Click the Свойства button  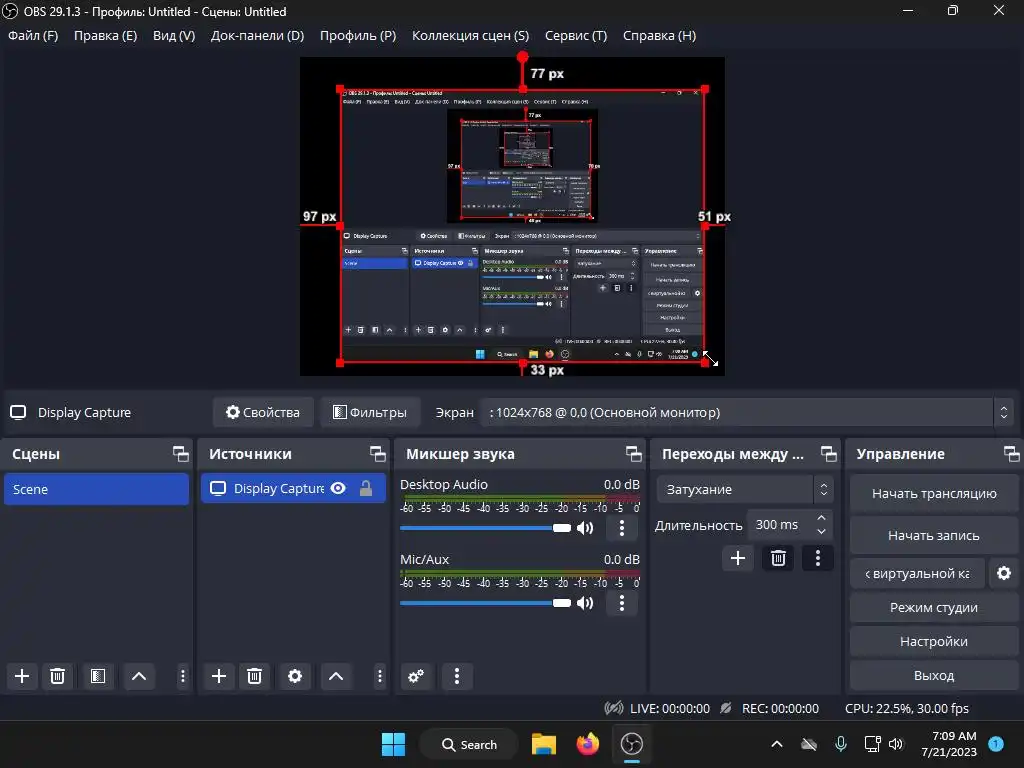coord(263,413)
